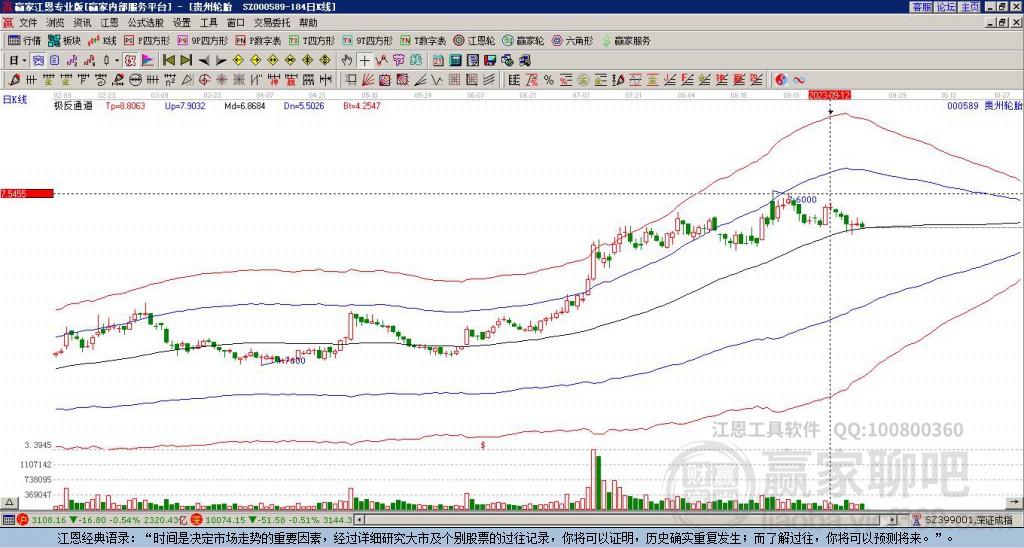1024x548 pixels.
Task: Click the 极反通道 indicator name
Action: pyautogui.click(x=73, y=106)
